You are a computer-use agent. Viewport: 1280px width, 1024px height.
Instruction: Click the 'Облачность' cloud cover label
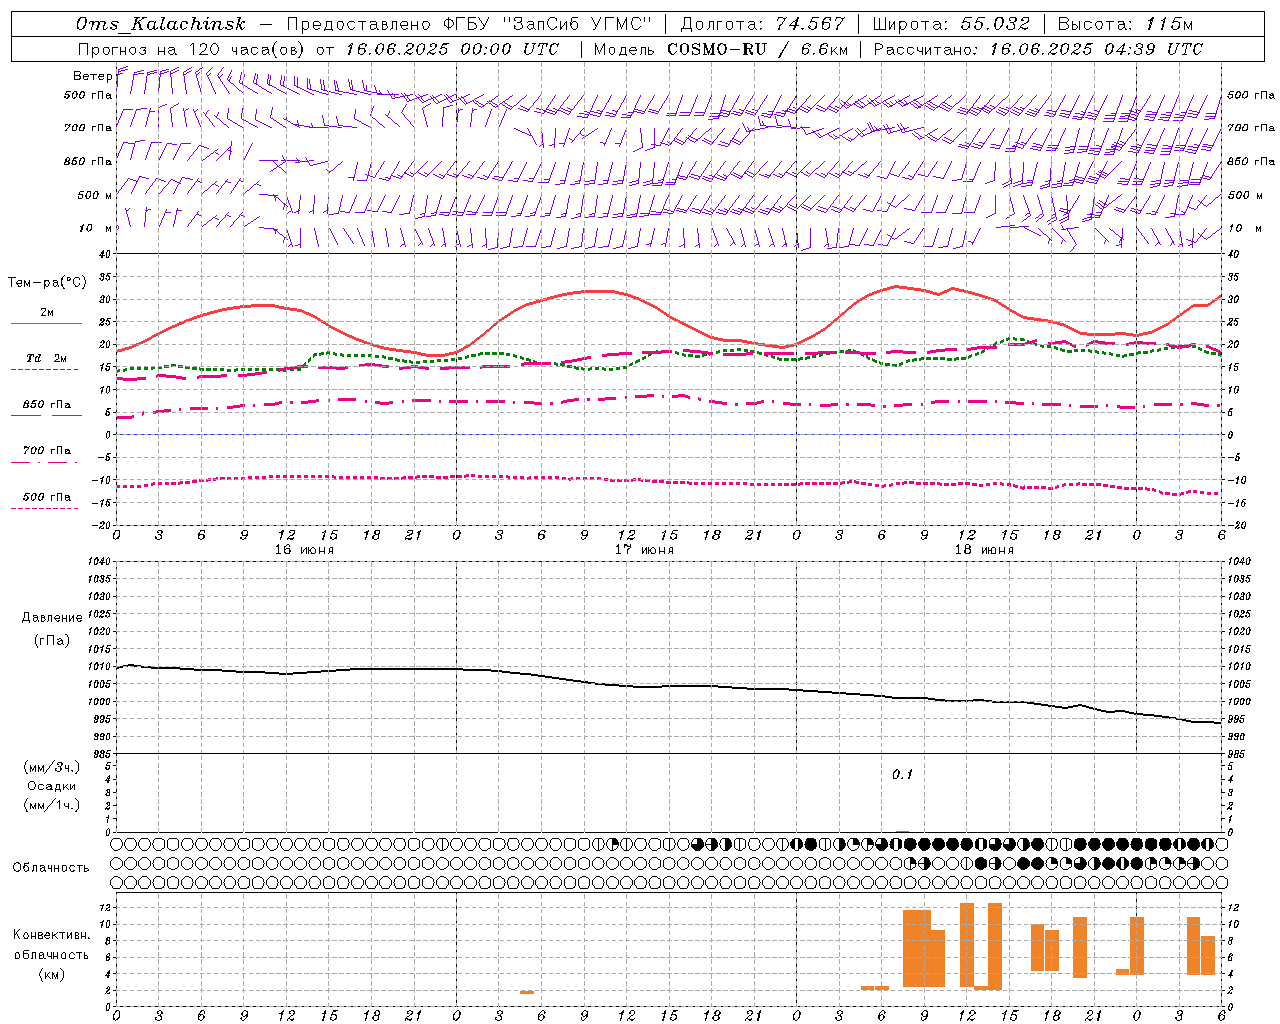(51, 868)
